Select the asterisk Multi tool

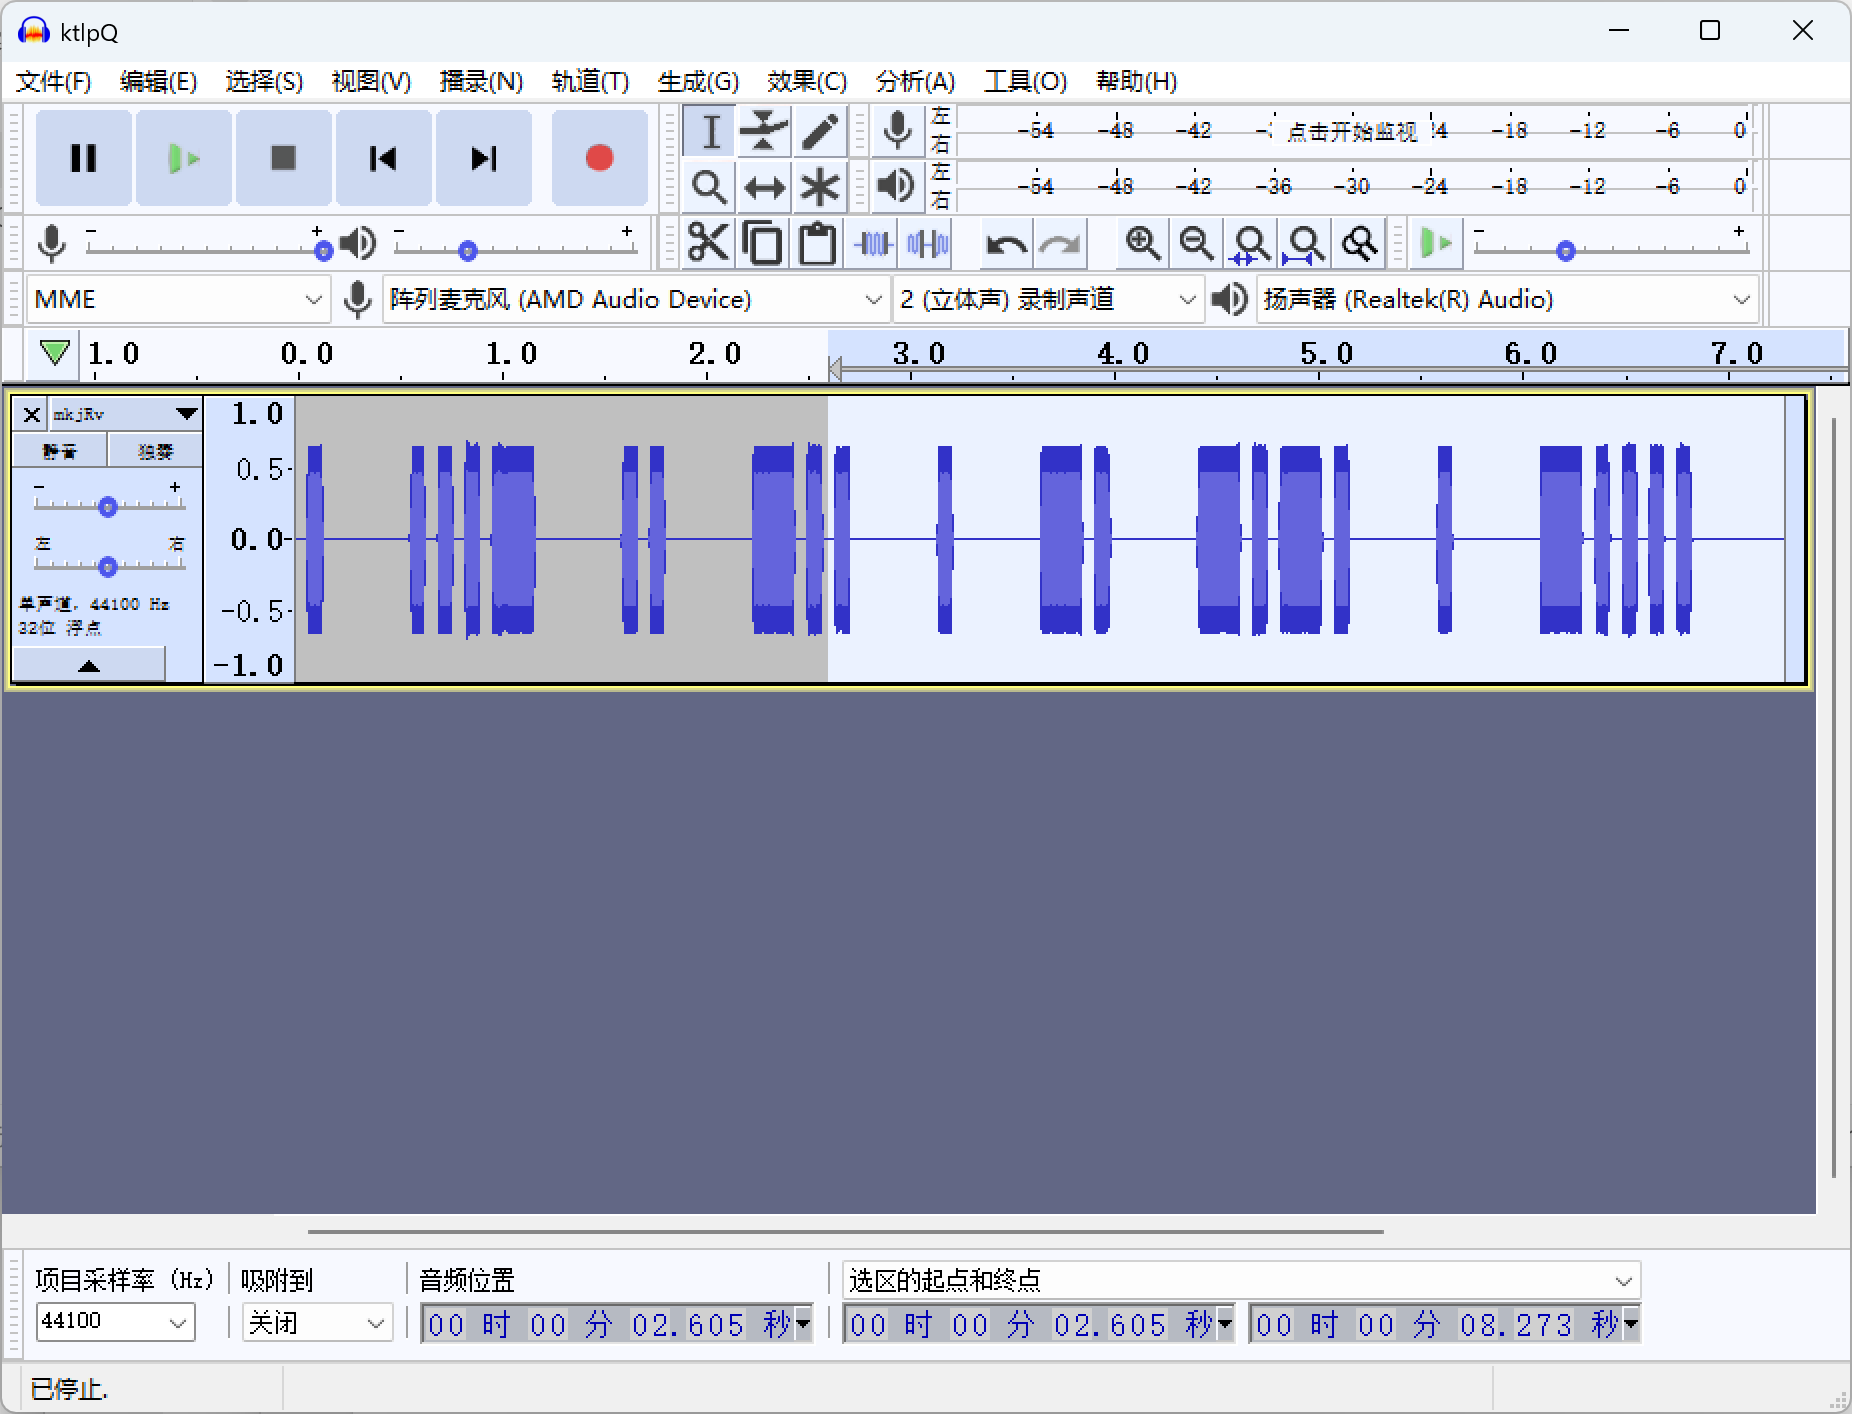[820, 186]
